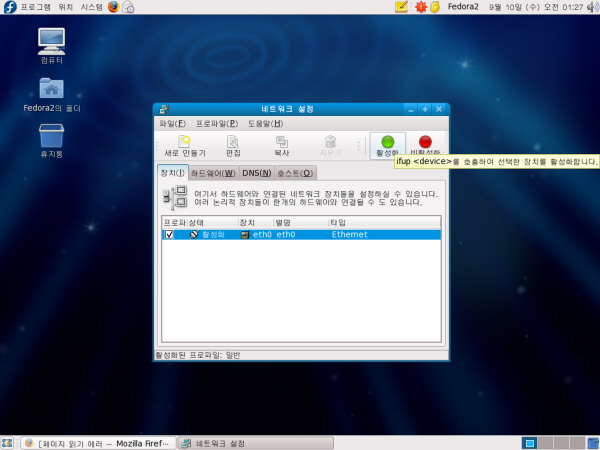Viewport: 600px width, 450px height.
Task: Click the sticky notes panel icon
Action: 401,7
